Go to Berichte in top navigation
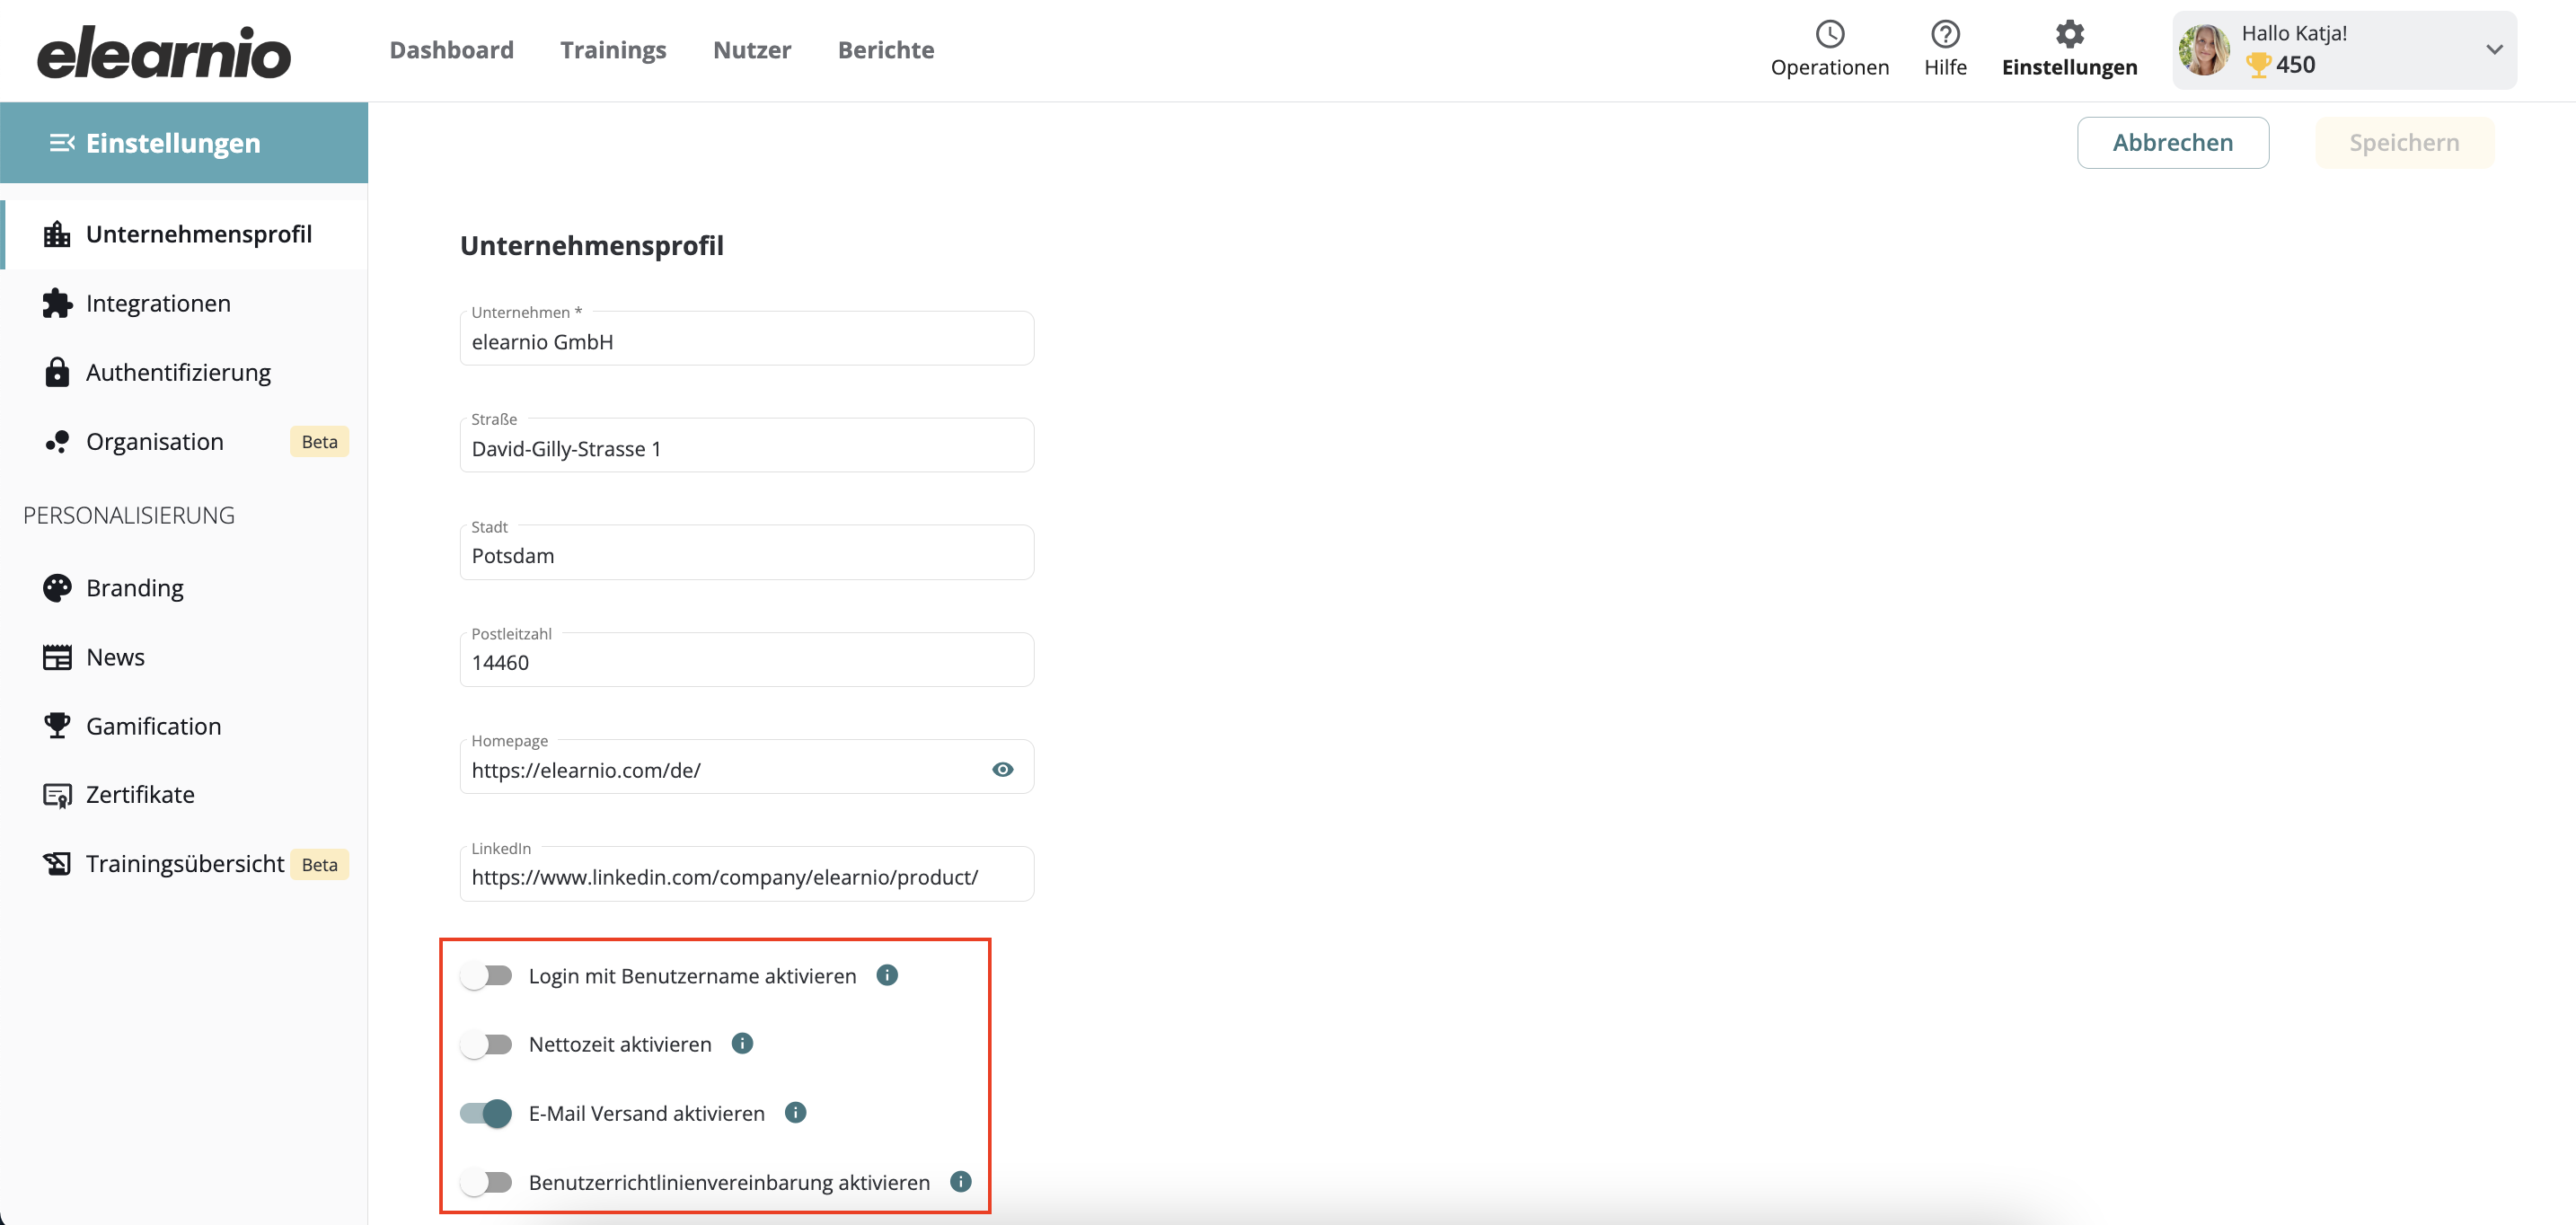This screenshot has height=1225, width=2576. (x=885, y=50)
